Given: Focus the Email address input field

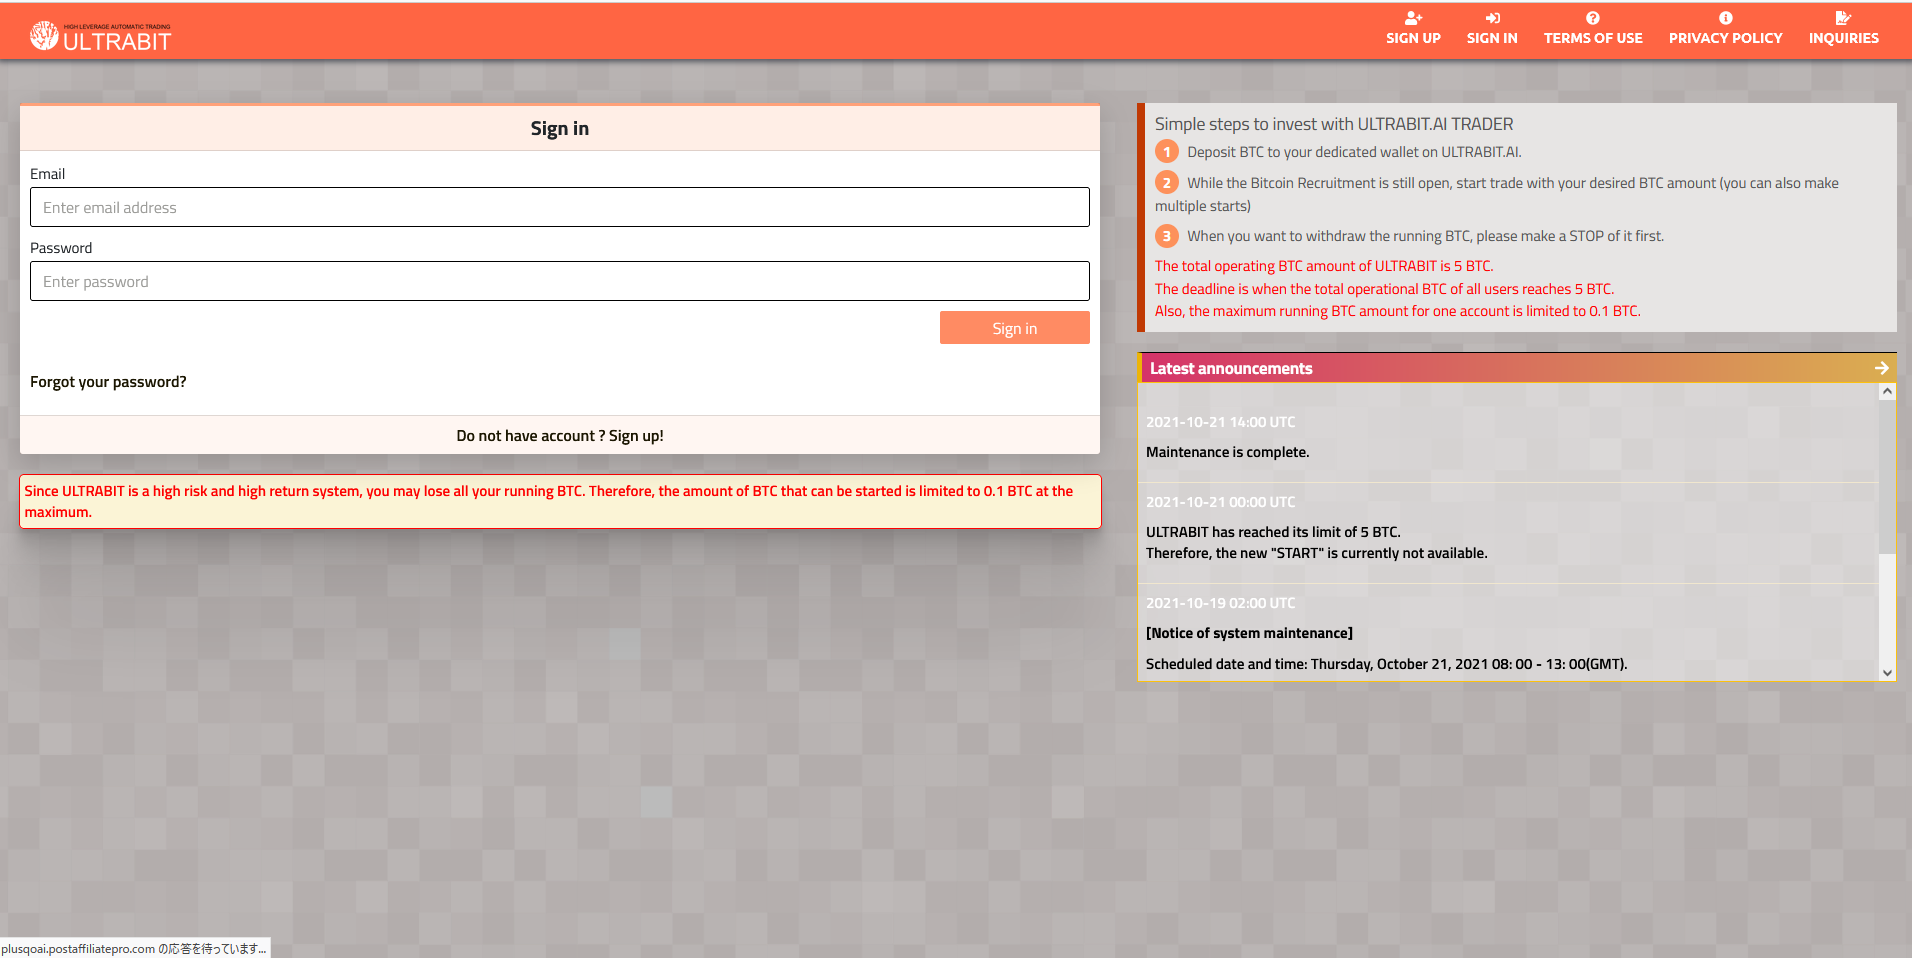Looking at the screenshot, I should [x=560, y=207].
